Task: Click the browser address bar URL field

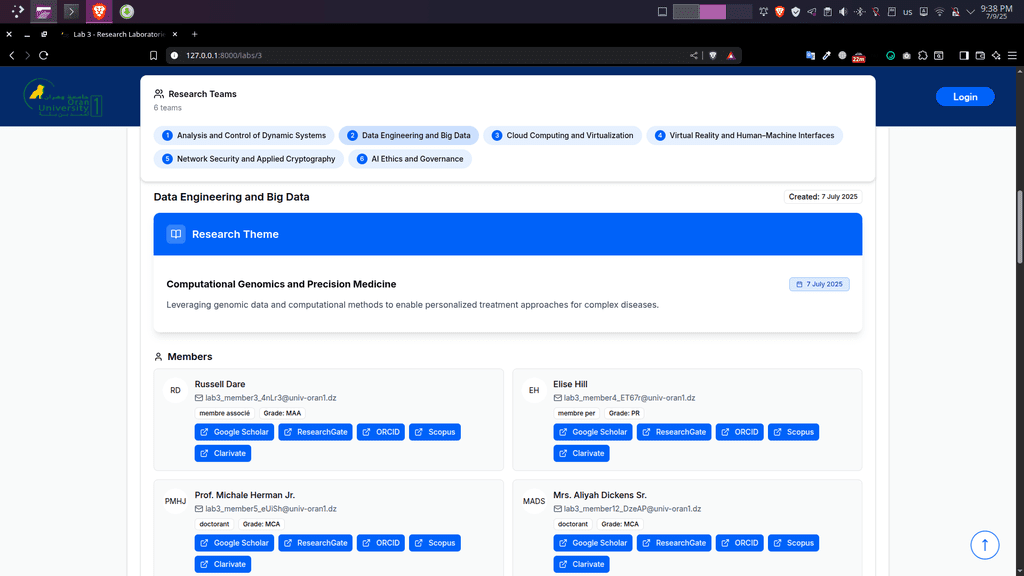Action: (420, 56)
